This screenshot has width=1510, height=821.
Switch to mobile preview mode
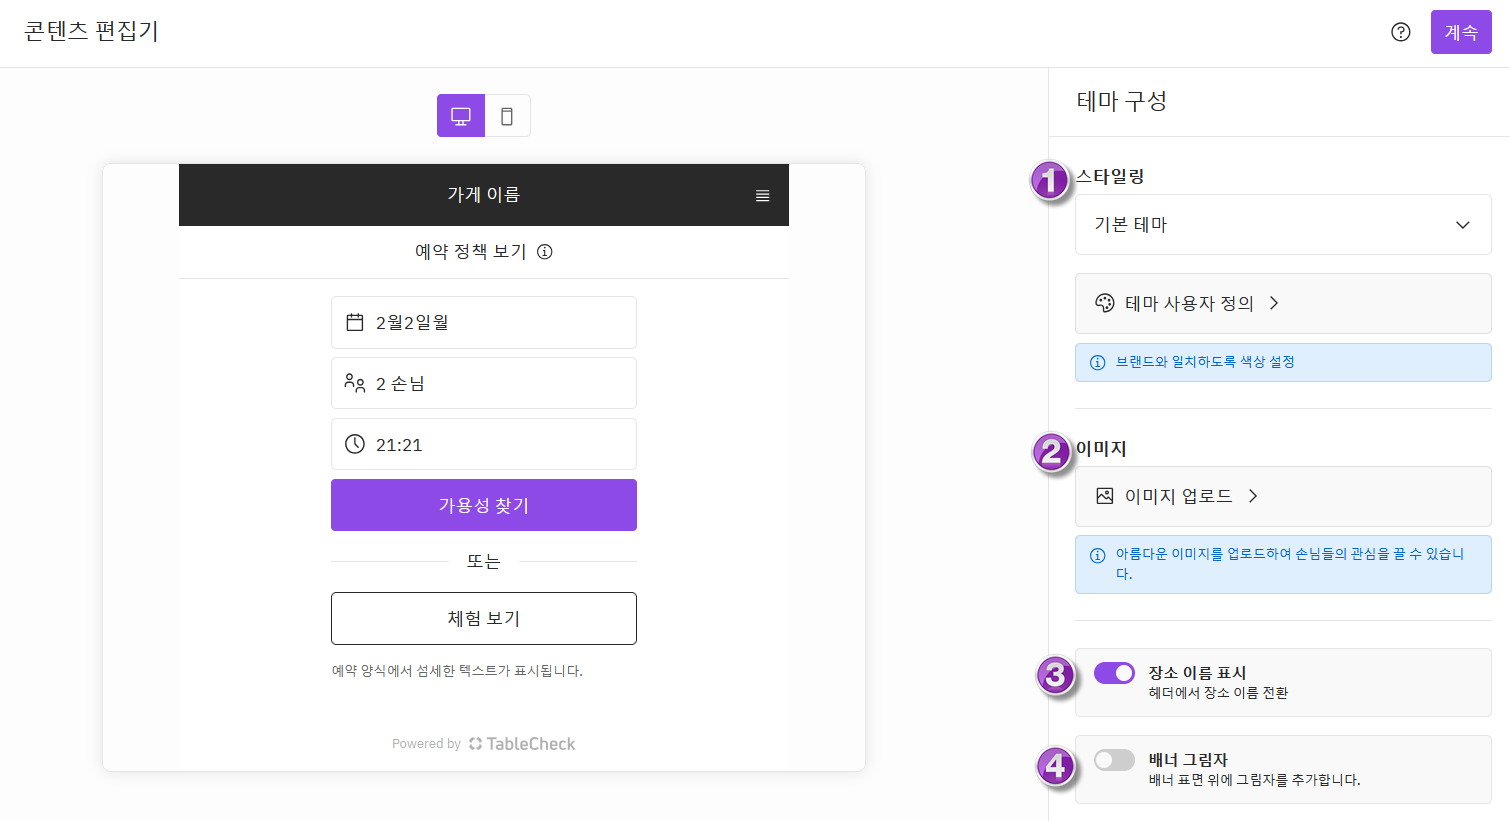507,116
